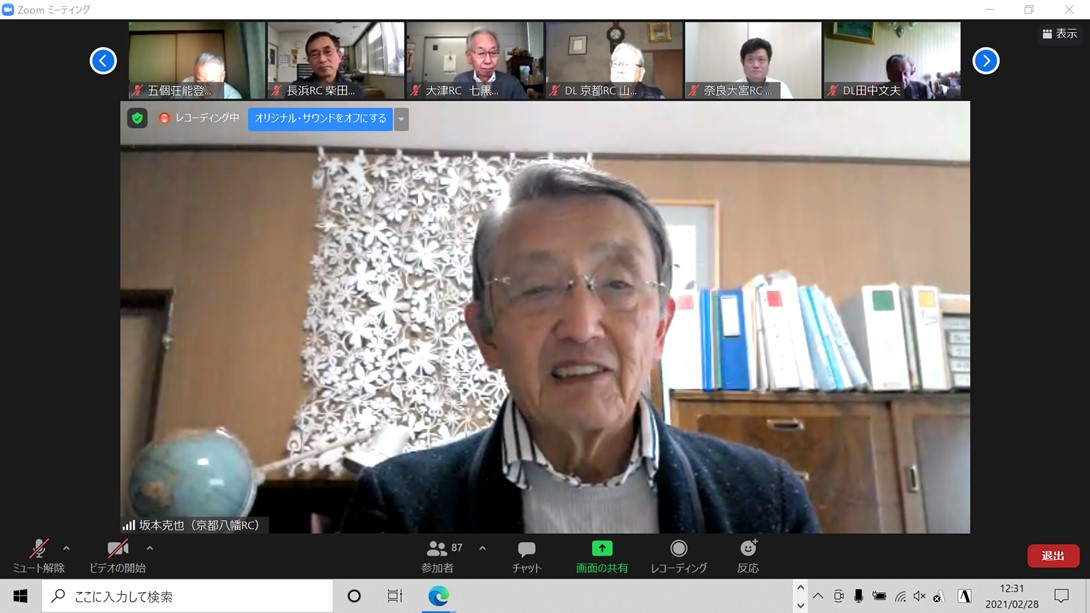Unmute microphone (ミュート解除)
Viewport: 1090px width, 613px height.
pos(38,556)
